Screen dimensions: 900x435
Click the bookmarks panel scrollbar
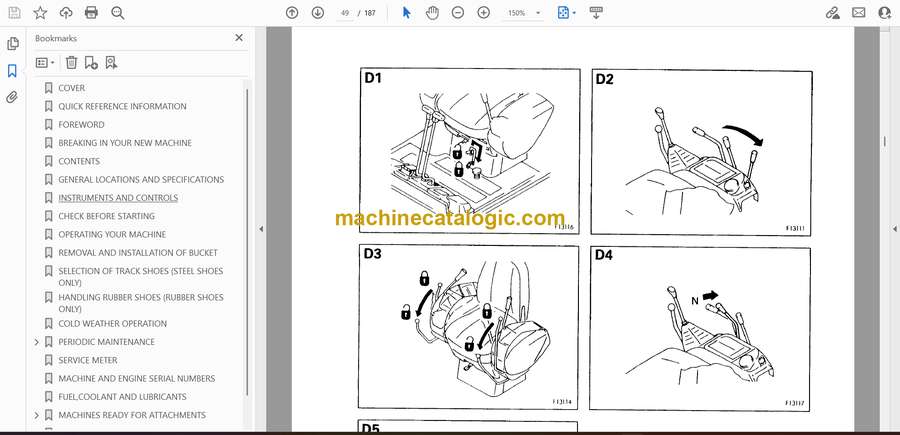click(247, 241)
